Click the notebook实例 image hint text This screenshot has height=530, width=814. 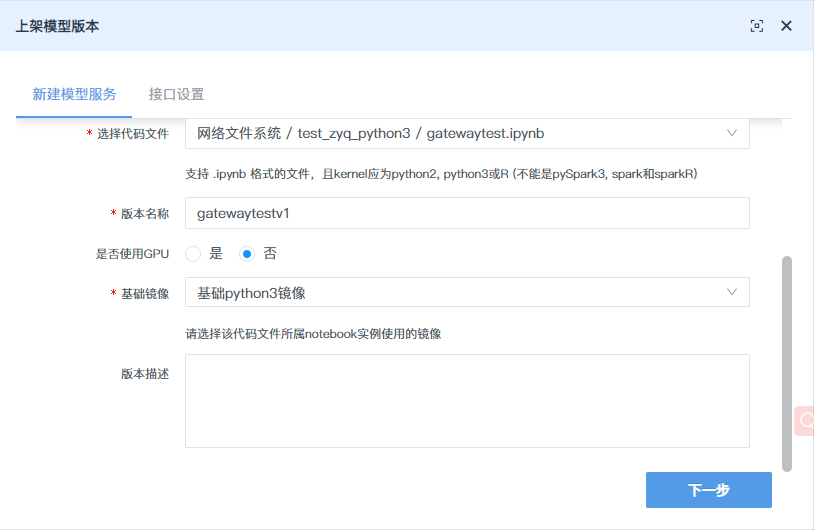[313, 334]
